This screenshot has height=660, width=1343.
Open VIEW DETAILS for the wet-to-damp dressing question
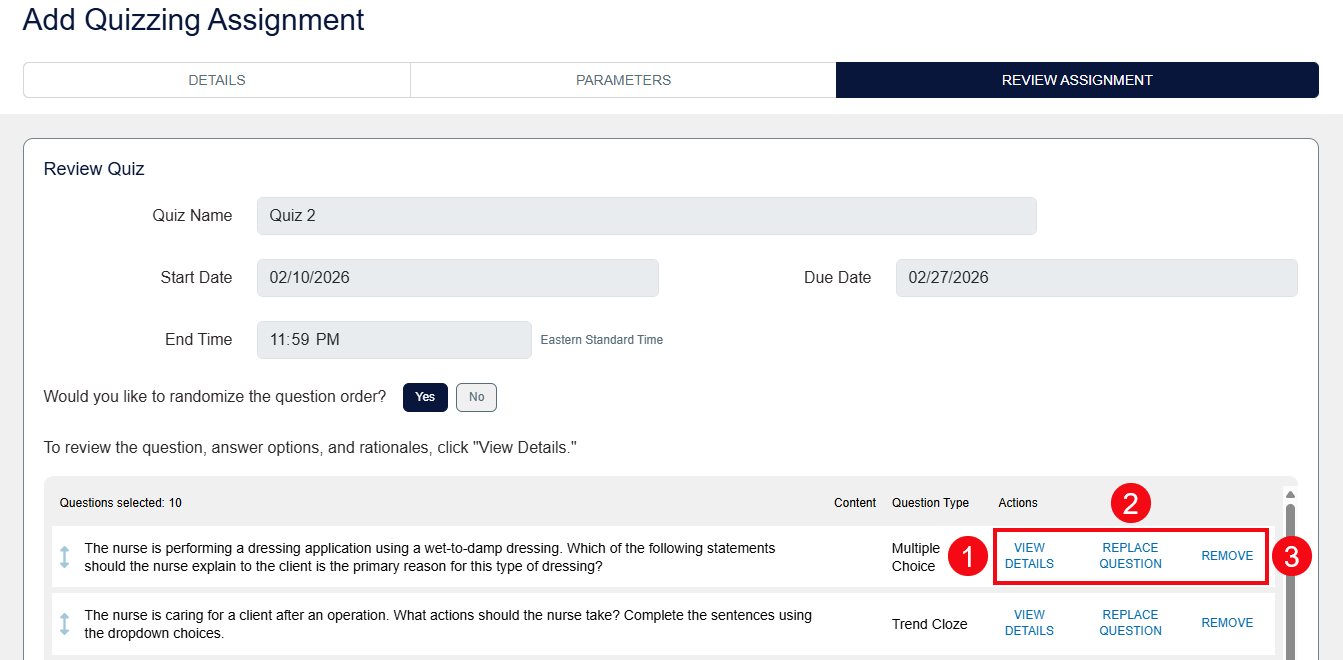coord(1029,555)
